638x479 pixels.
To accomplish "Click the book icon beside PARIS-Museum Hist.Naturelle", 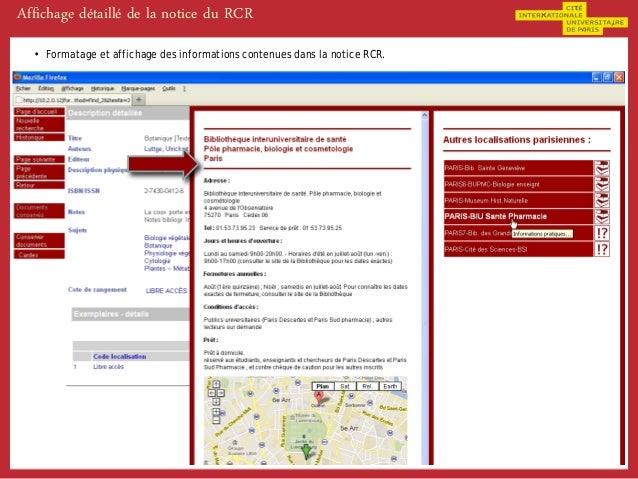I will coord(602,201).
